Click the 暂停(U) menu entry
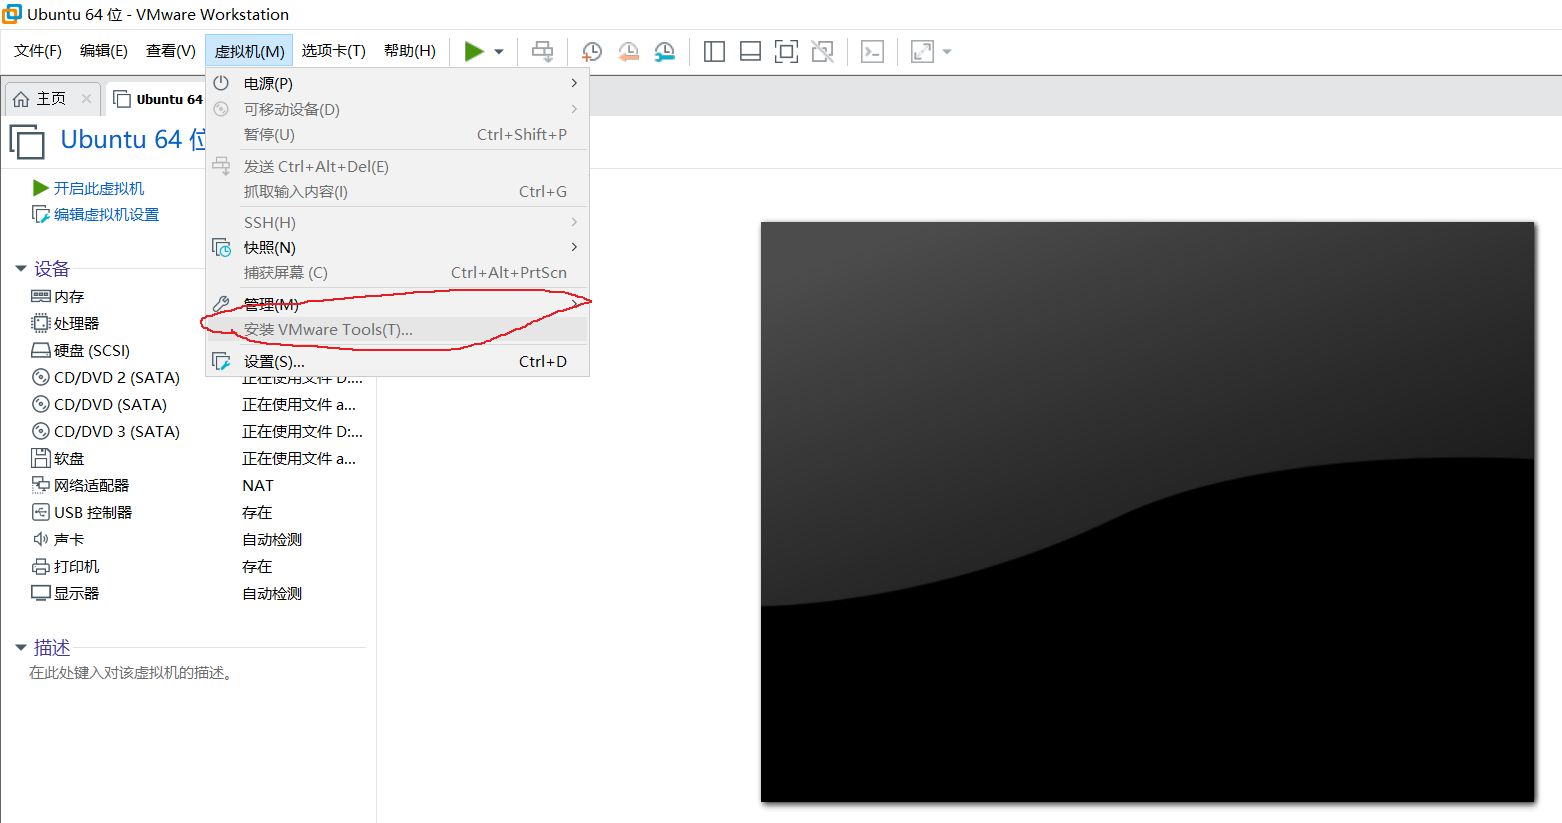 pos(397,134)
